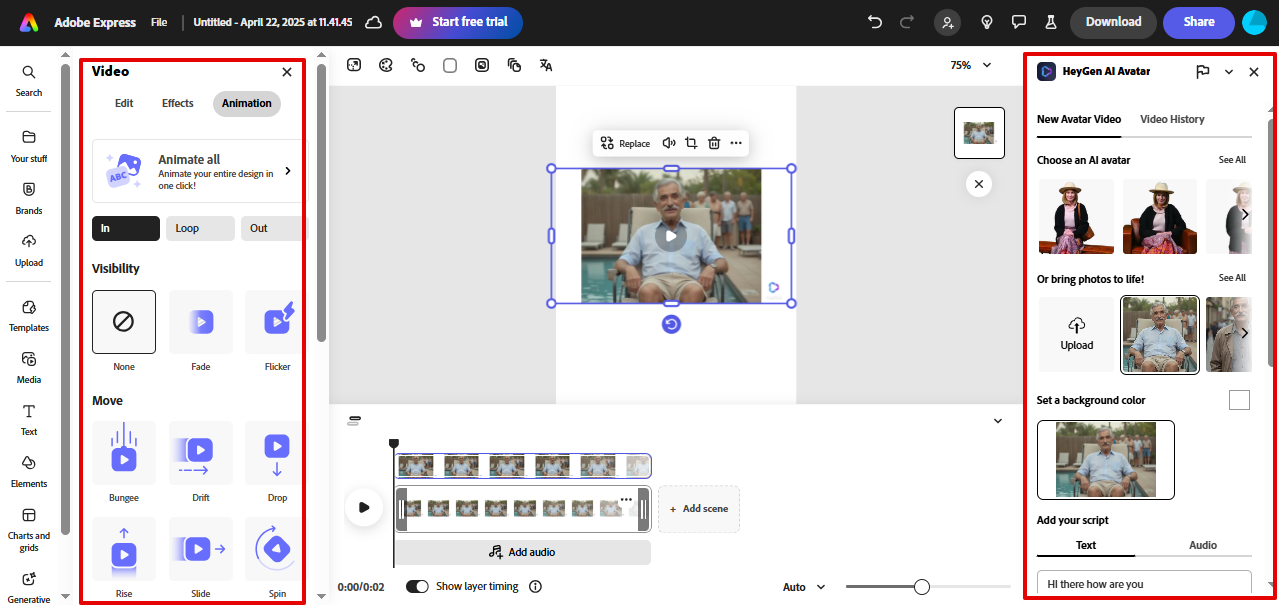This screenshot has width=1281, height=608.
Task: Open the background color swatch in HeyGen panel
Action: pos(1239,399)
